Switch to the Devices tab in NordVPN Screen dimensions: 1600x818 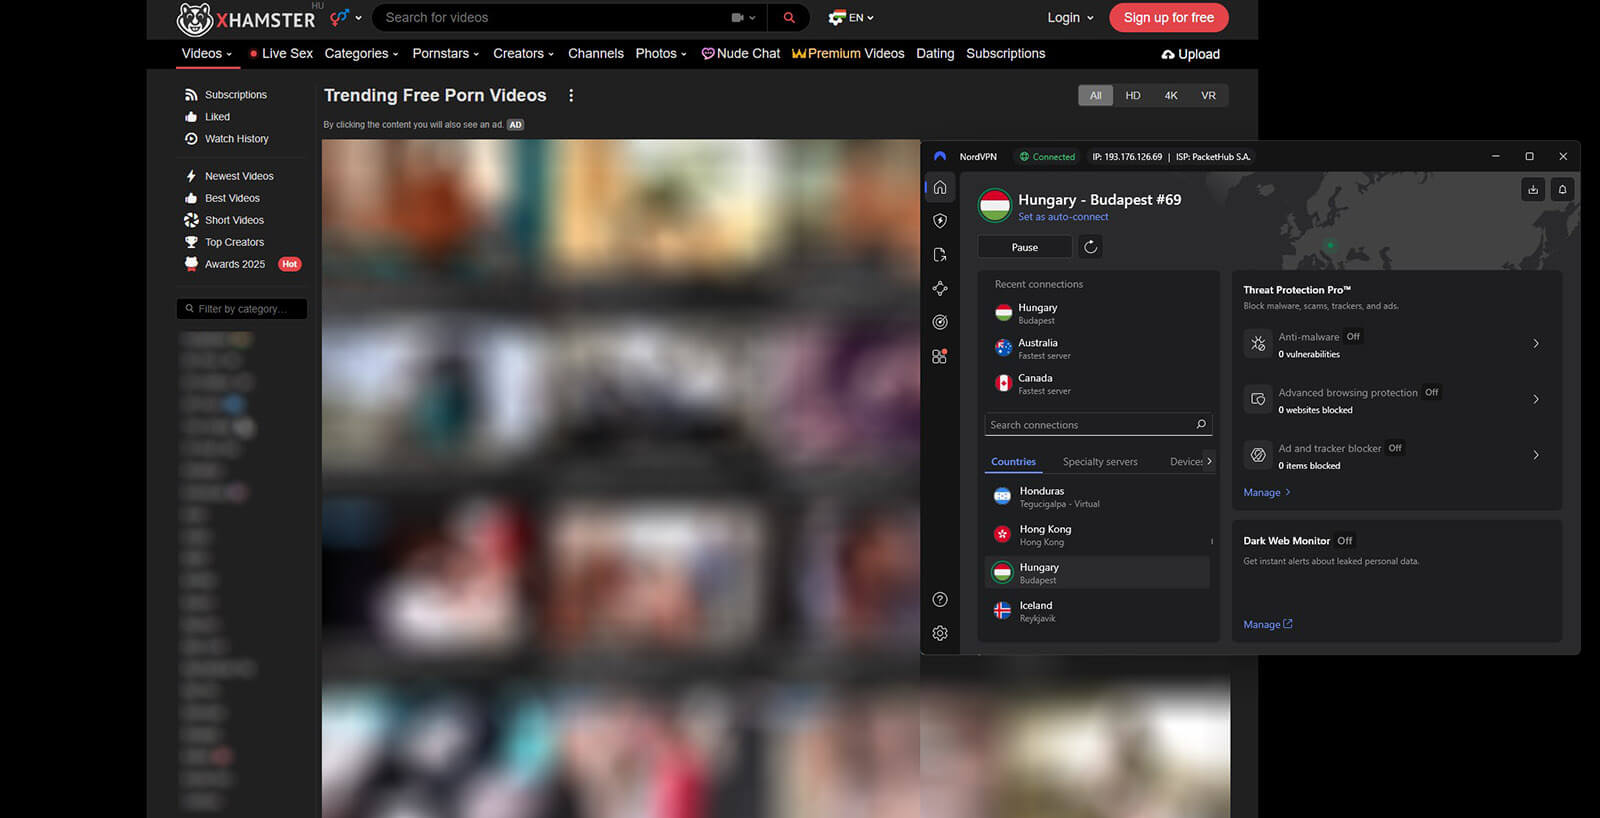click(x=1187, y=462)
